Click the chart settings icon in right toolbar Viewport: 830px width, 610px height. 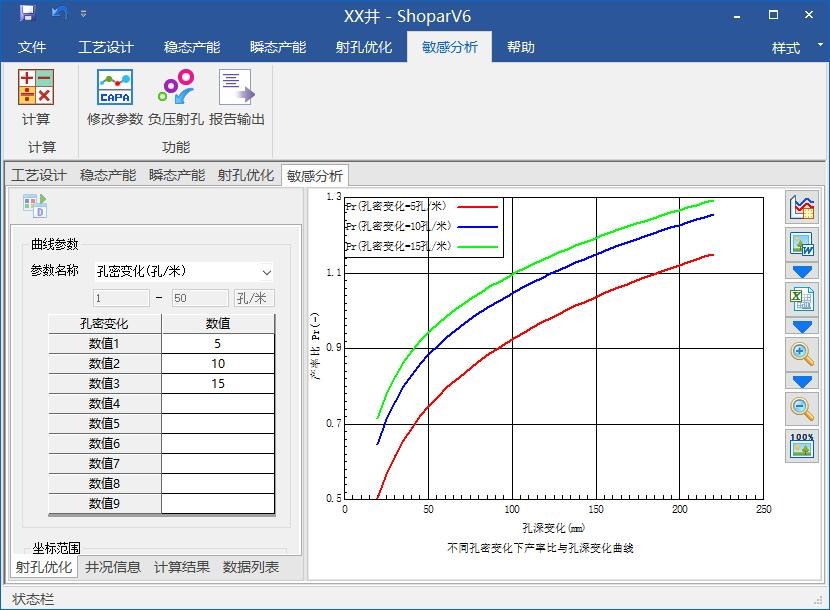pos(802,207)
